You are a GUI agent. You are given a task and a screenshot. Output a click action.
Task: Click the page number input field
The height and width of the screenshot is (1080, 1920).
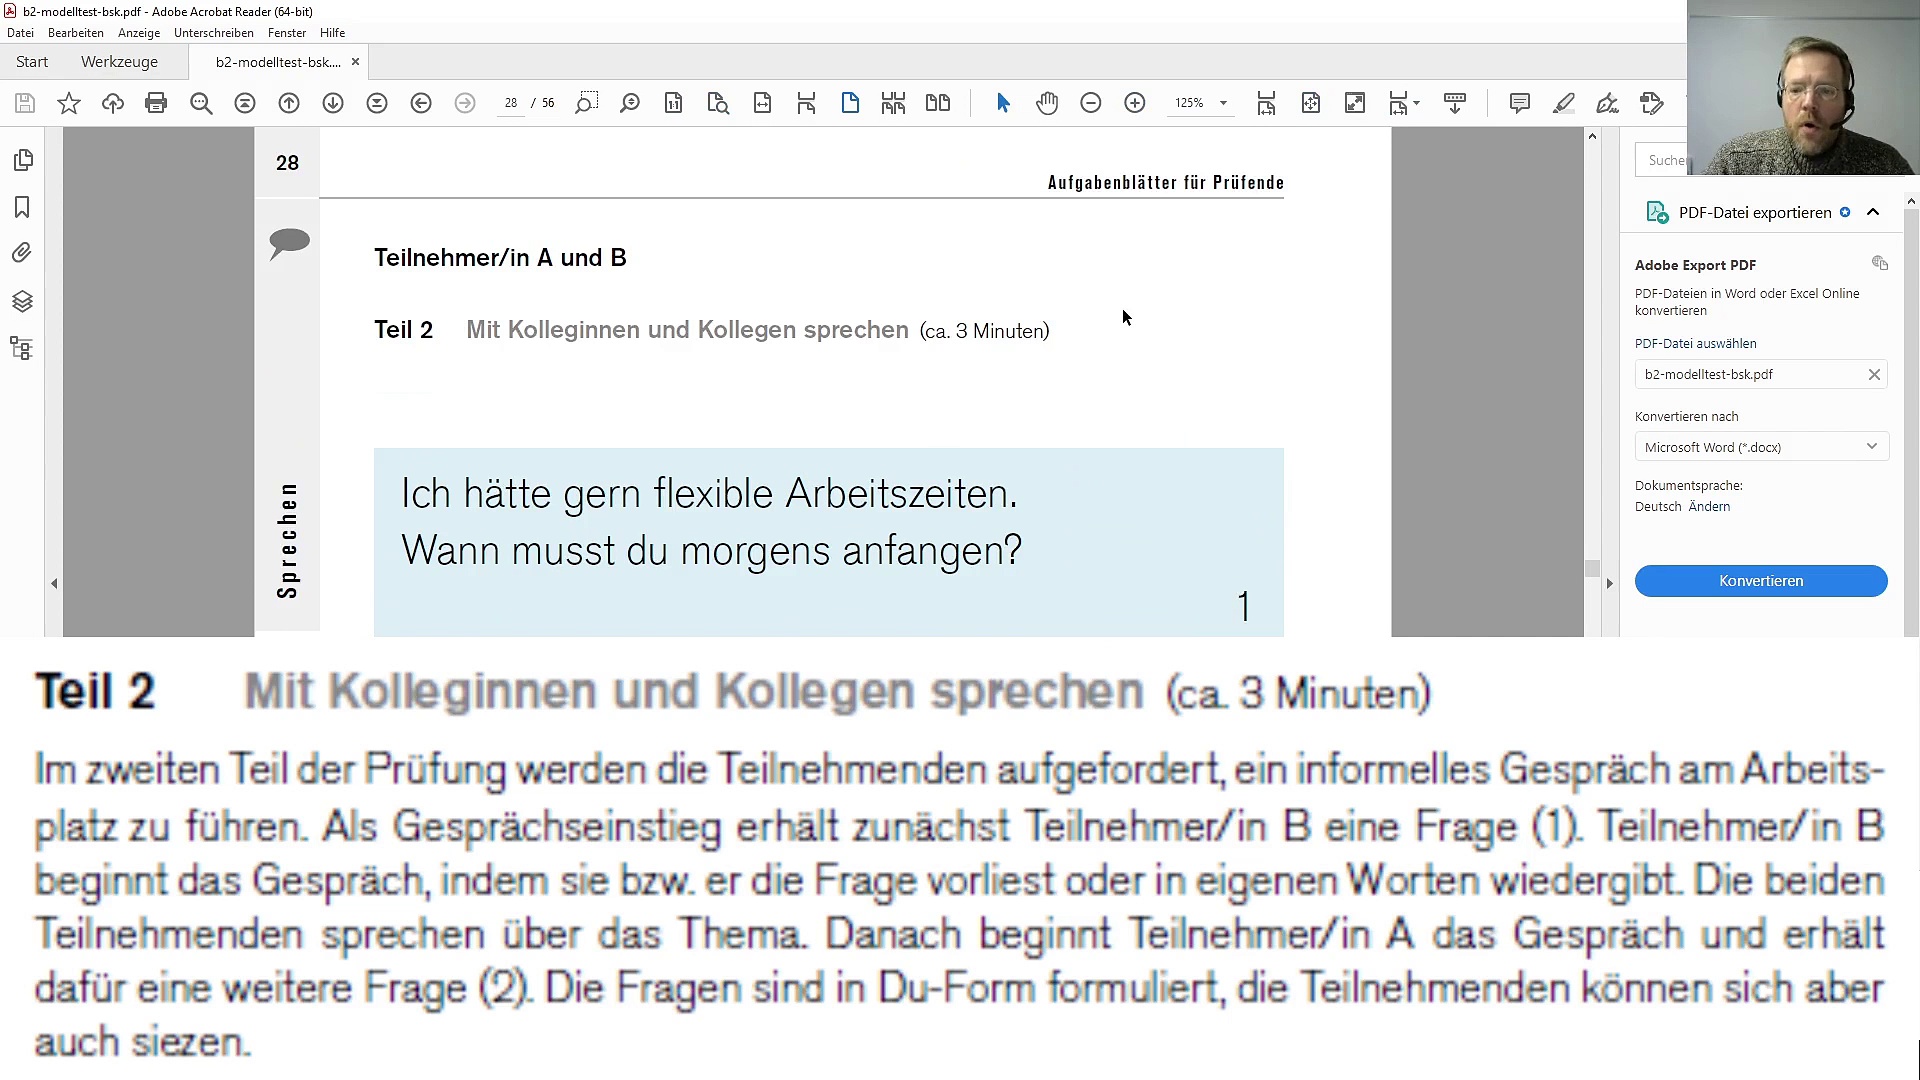[511, 103]
